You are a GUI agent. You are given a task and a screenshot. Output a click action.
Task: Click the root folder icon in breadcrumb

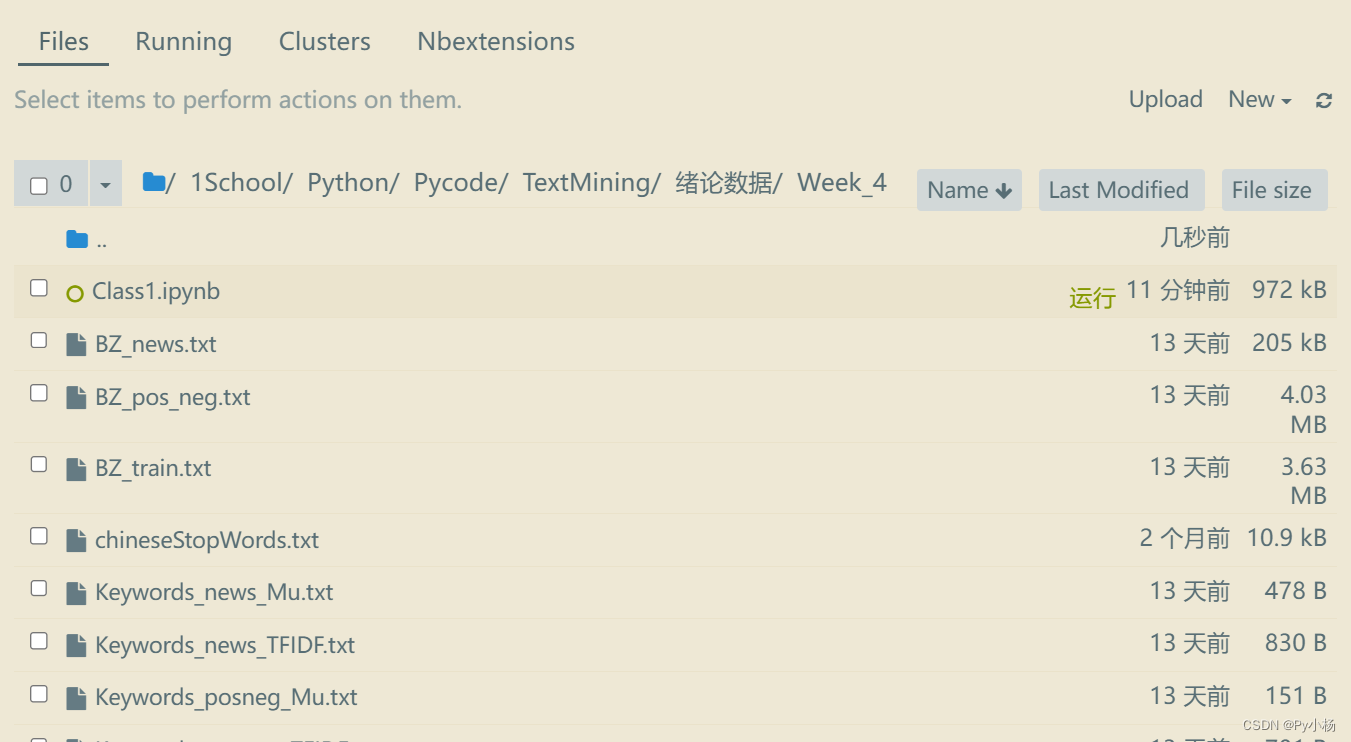click(154, 182)
